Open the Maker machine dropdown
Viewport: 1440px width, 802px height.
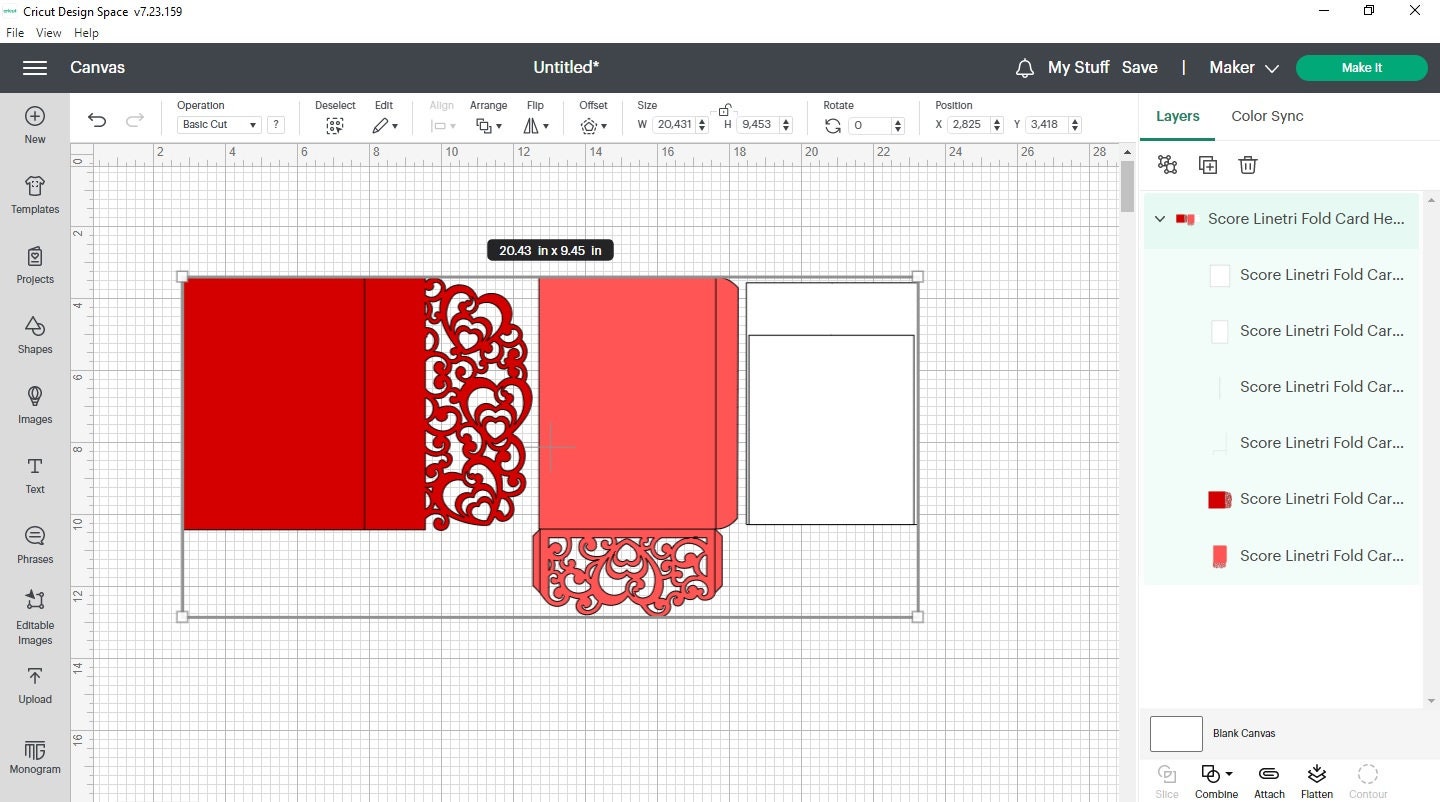(1242, 67)
